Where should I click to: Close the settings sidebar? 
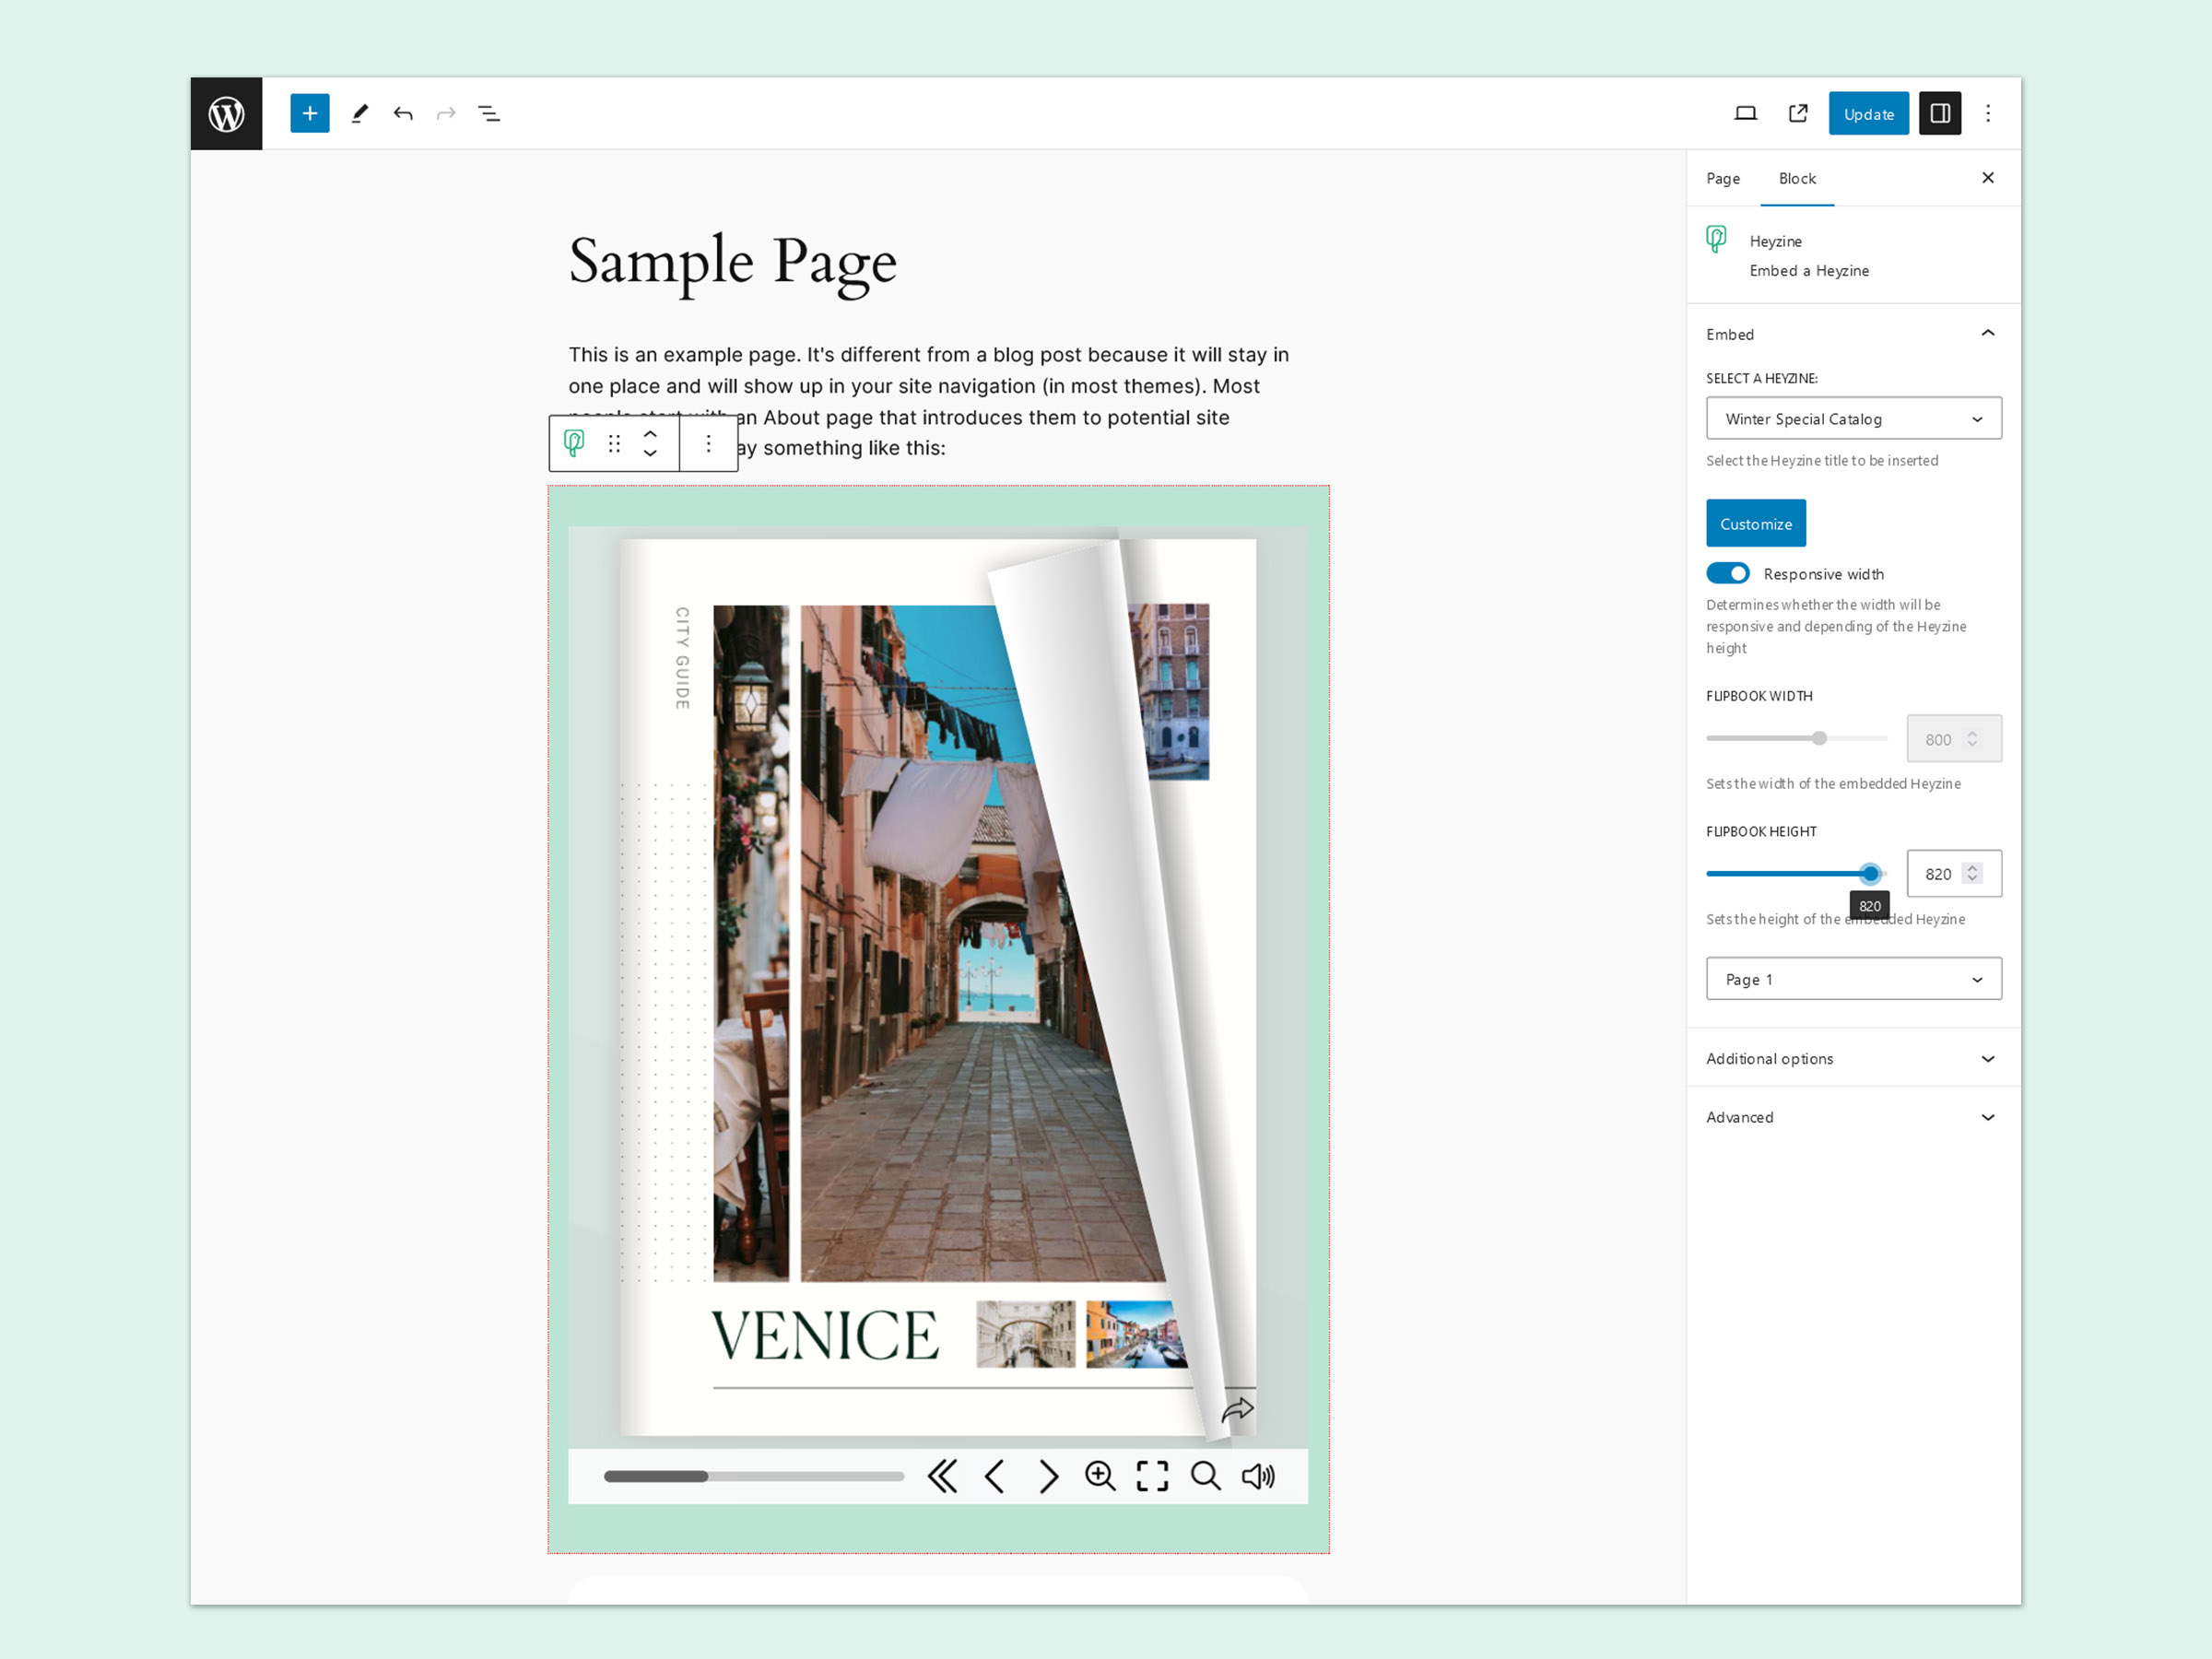pos(1988,178)
